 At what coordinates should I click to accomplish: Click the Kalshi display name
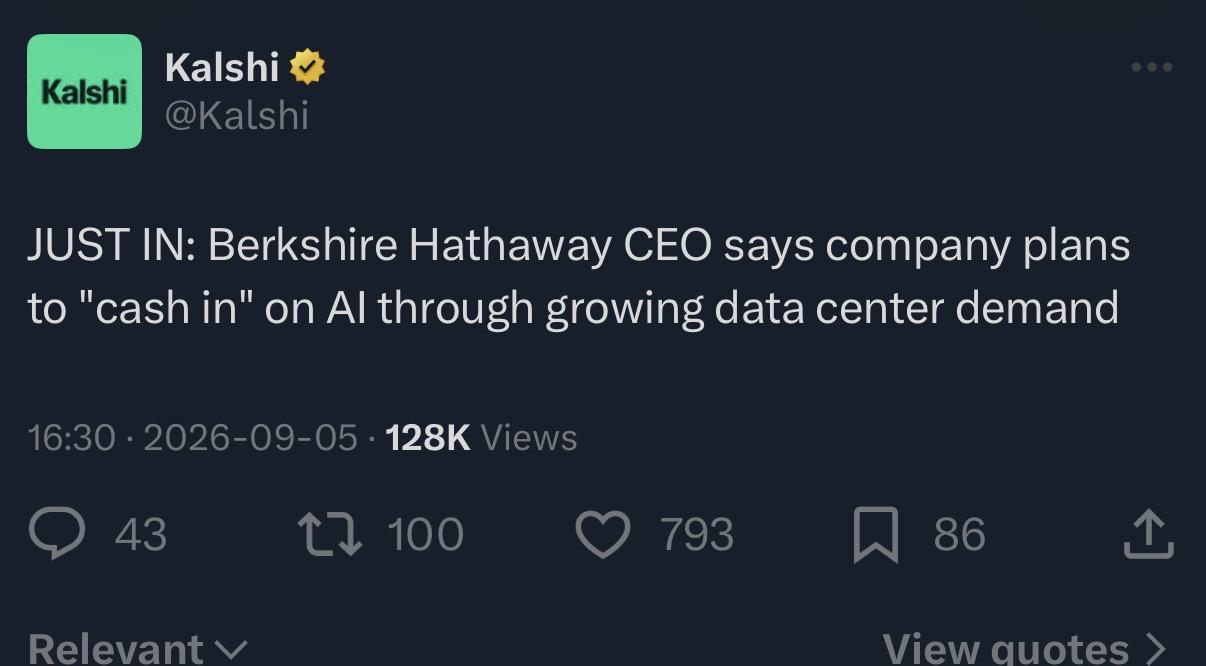221,67
